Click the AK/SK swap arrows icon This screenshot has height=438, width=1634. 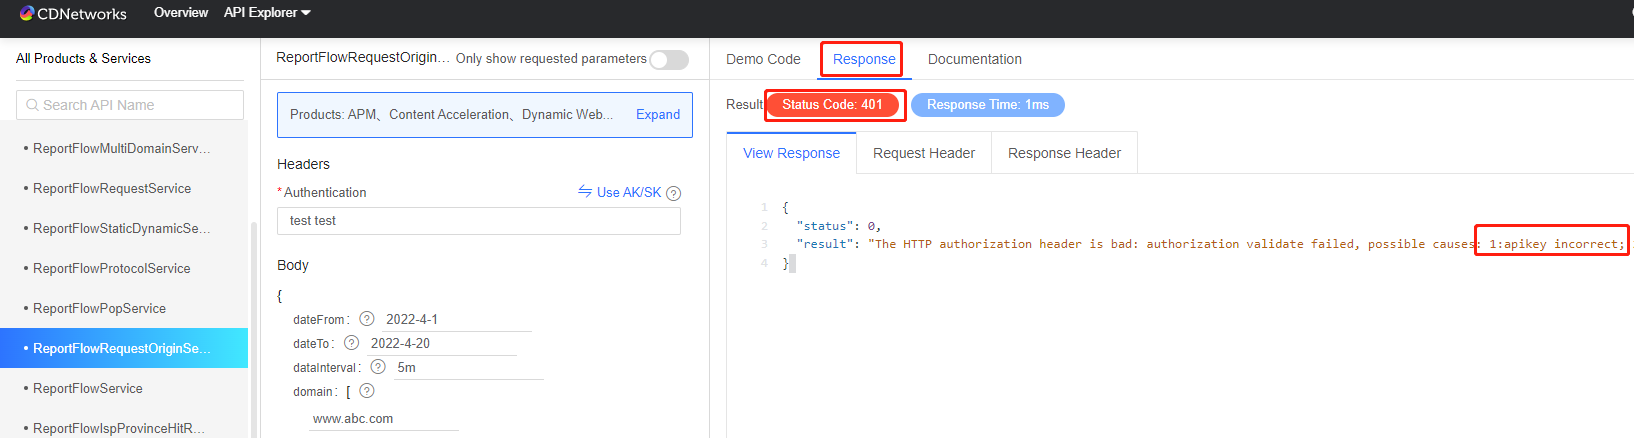[x=585, y=191]
